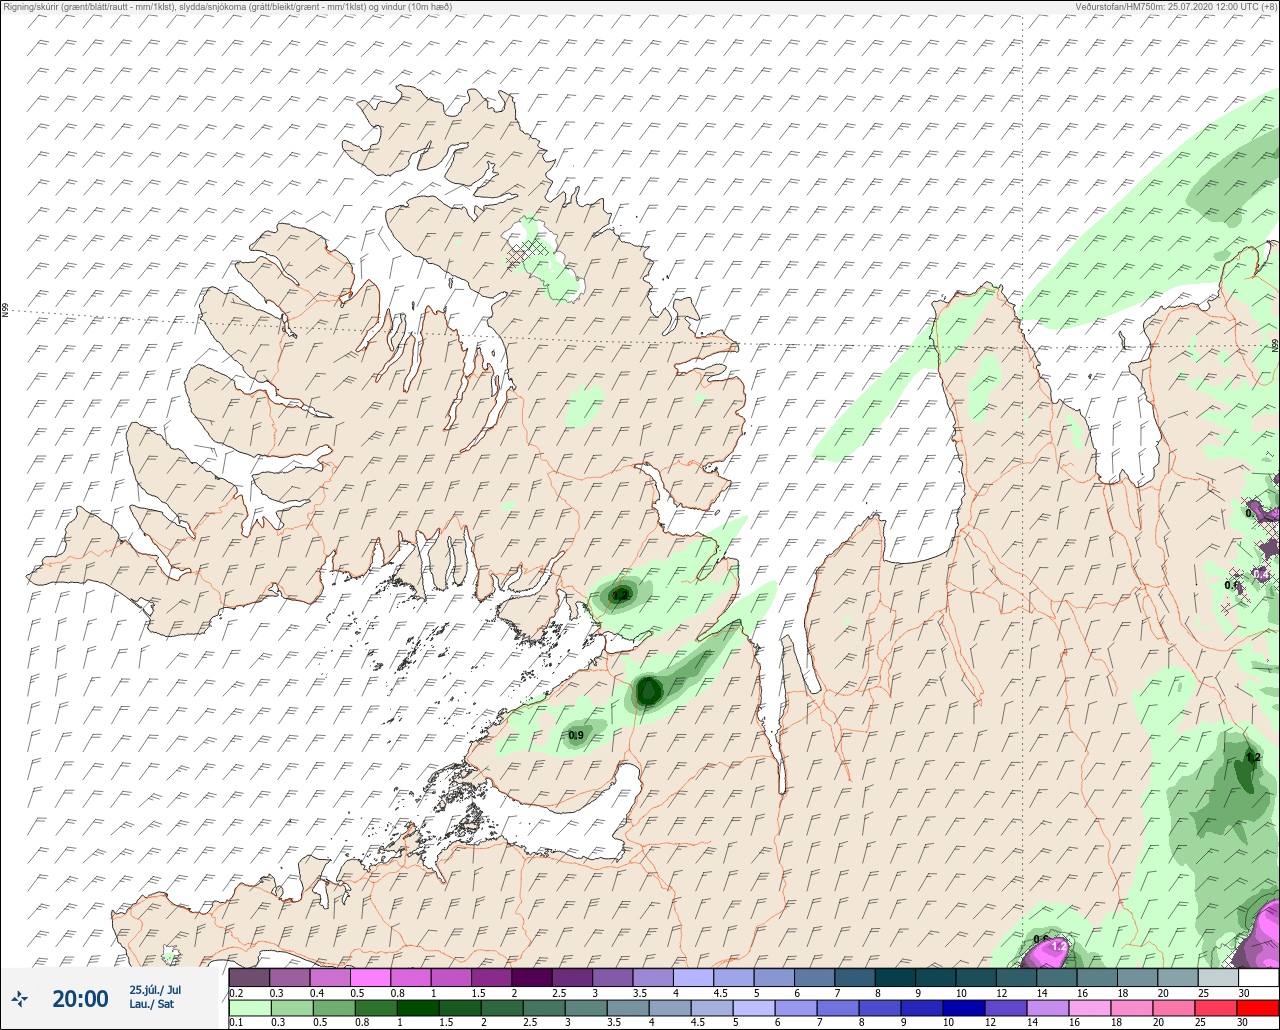Select the light pink 16 swatch in lower legend
The height and width of the screenshot is (1030, 1280).
pyautogui.click(x=1089, y=1008)
